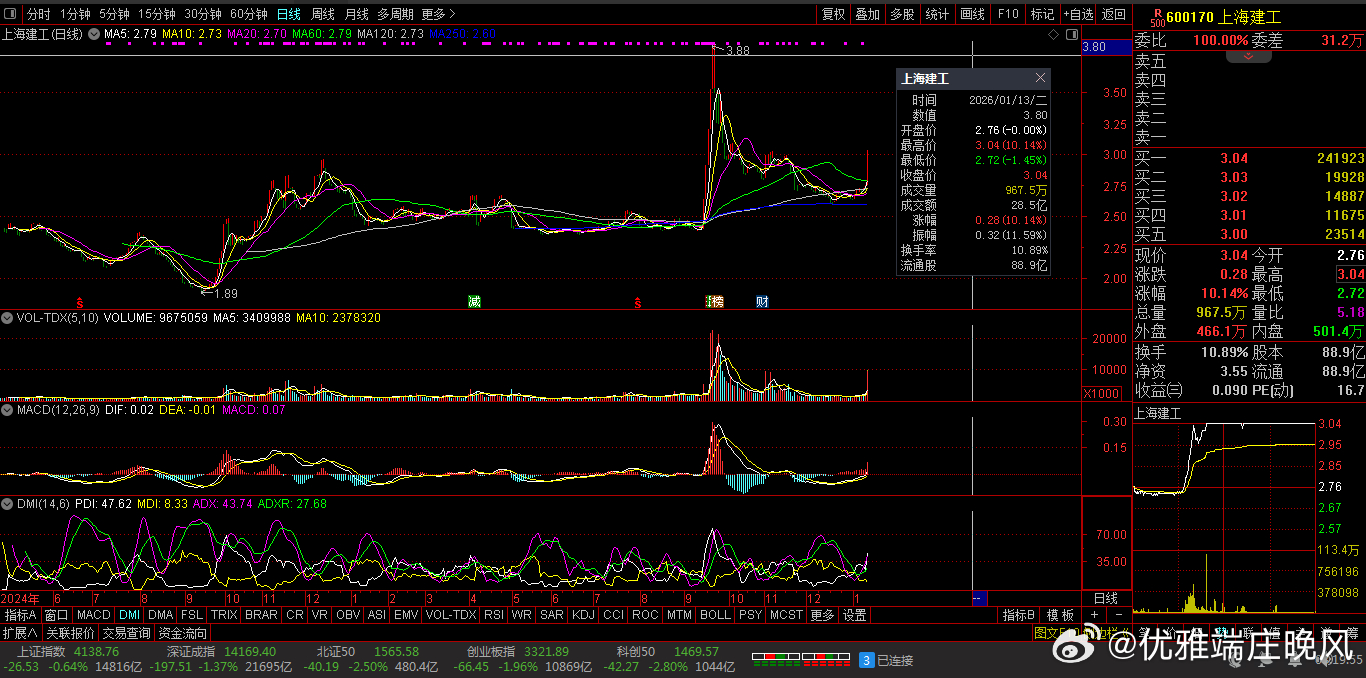Click the red 财 marker on chart
Screen dimensions: 1366x678
coord(762,301)
